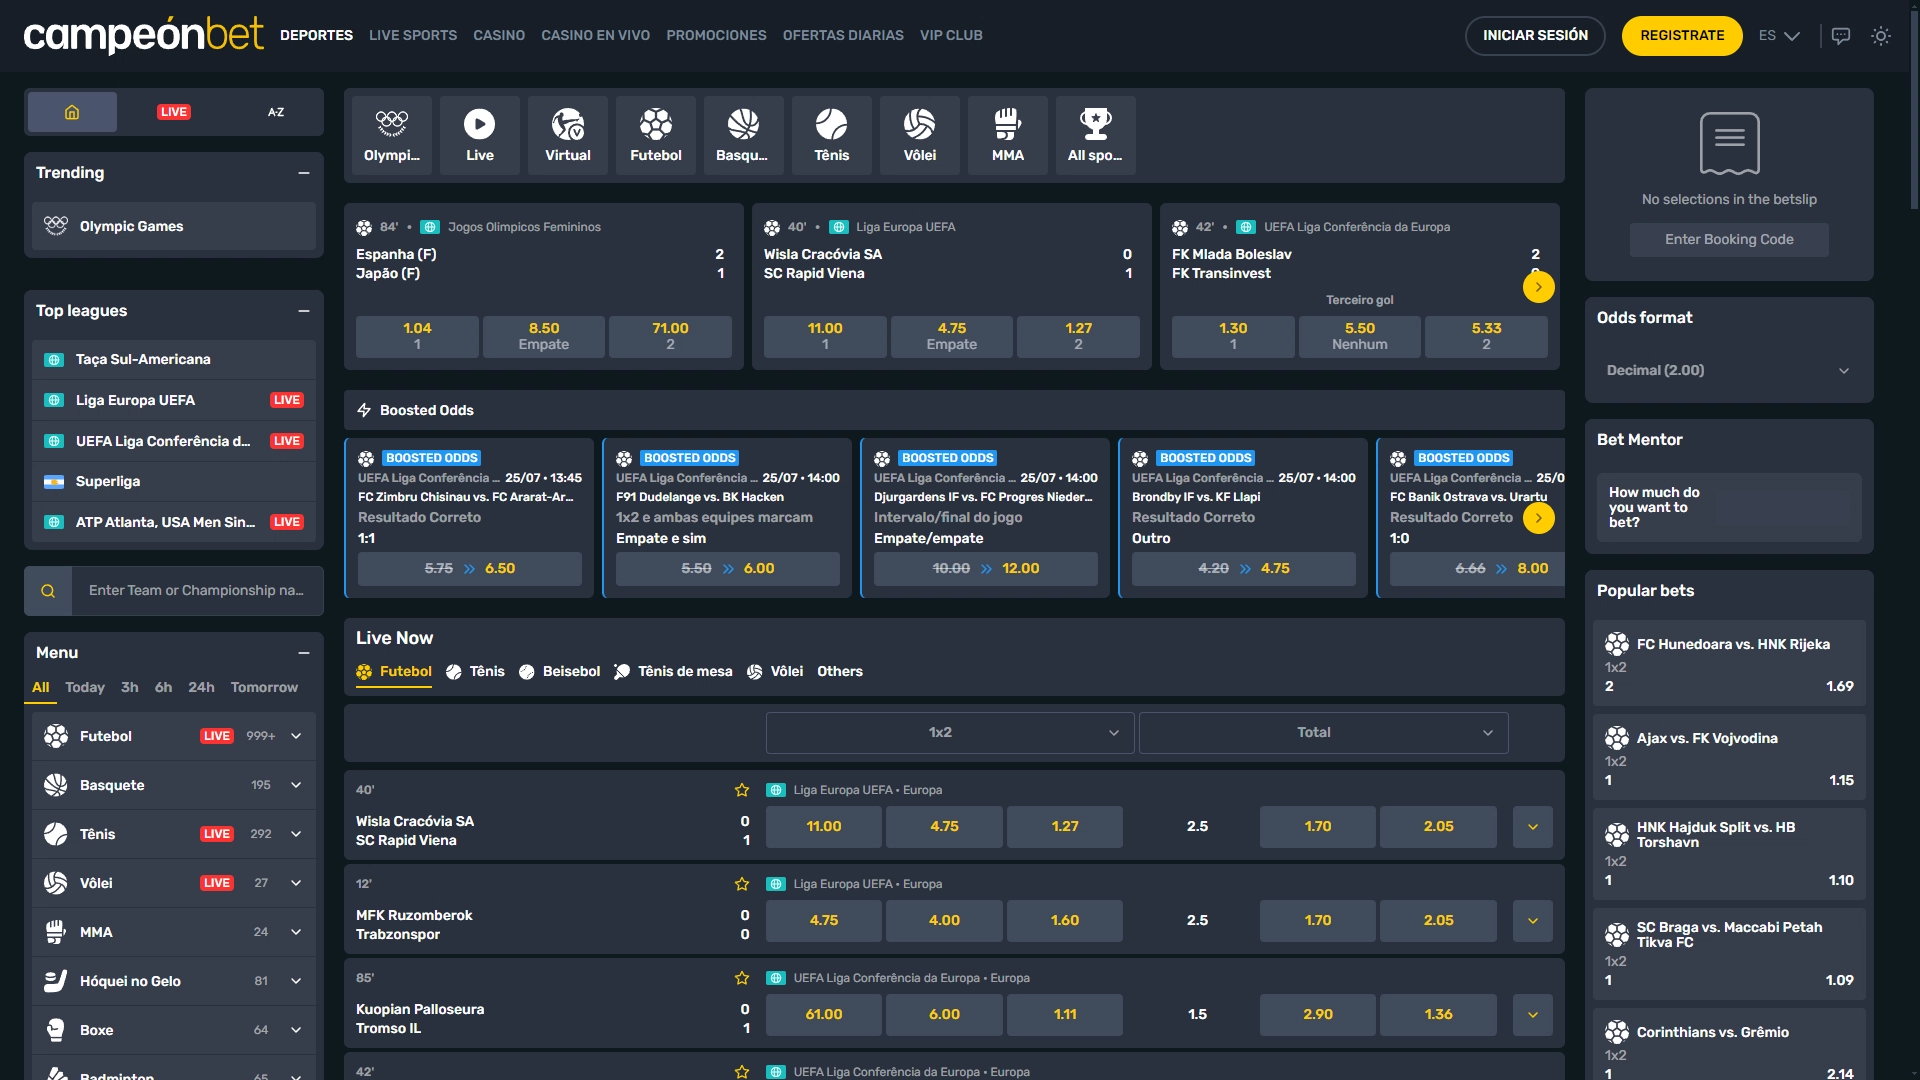Collapse the Top leagues panel
Image resolution: width=1920 pixels, height=1080 pixels.
click(x=304, y=311)
